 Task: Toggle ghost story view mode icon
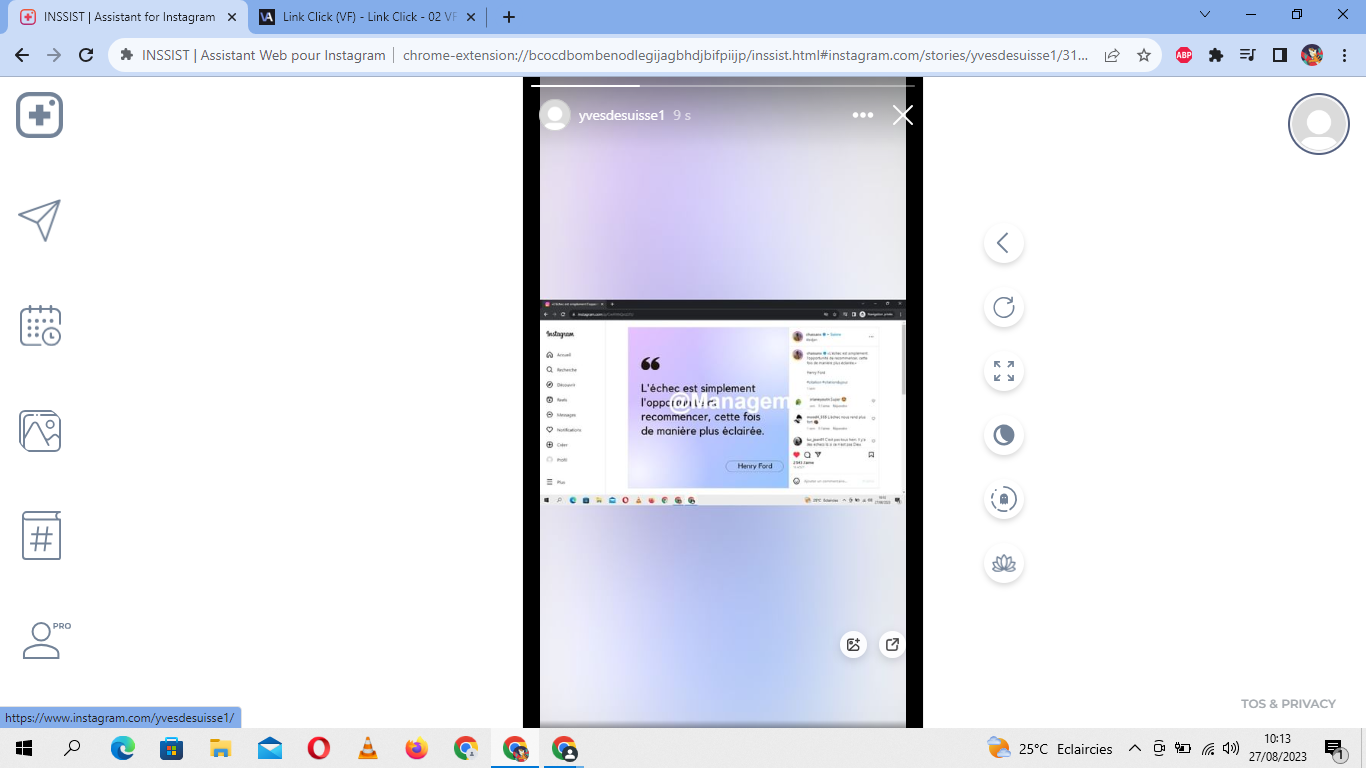[x=1003, y=499]
